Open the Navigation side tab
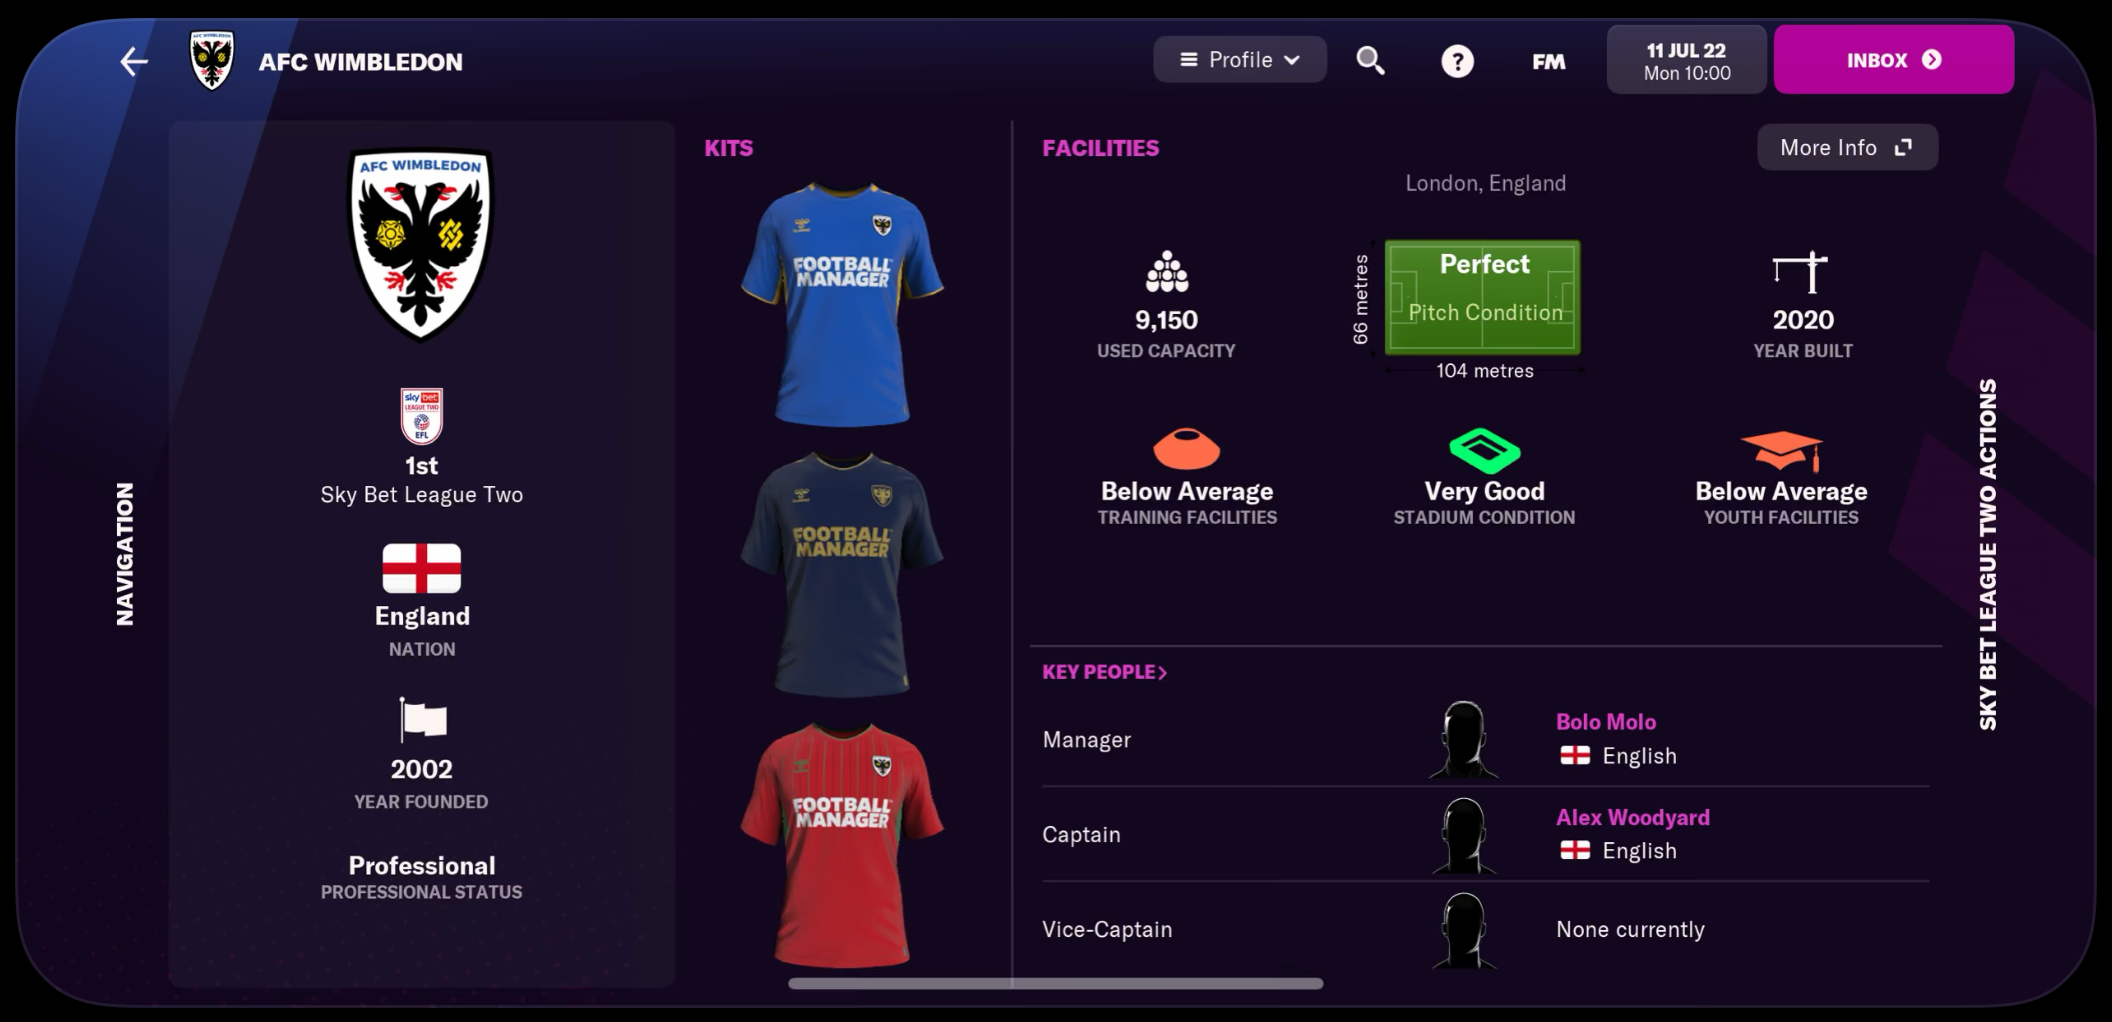This screenshot has width=2112, height=1022. (x=125, y=554)
